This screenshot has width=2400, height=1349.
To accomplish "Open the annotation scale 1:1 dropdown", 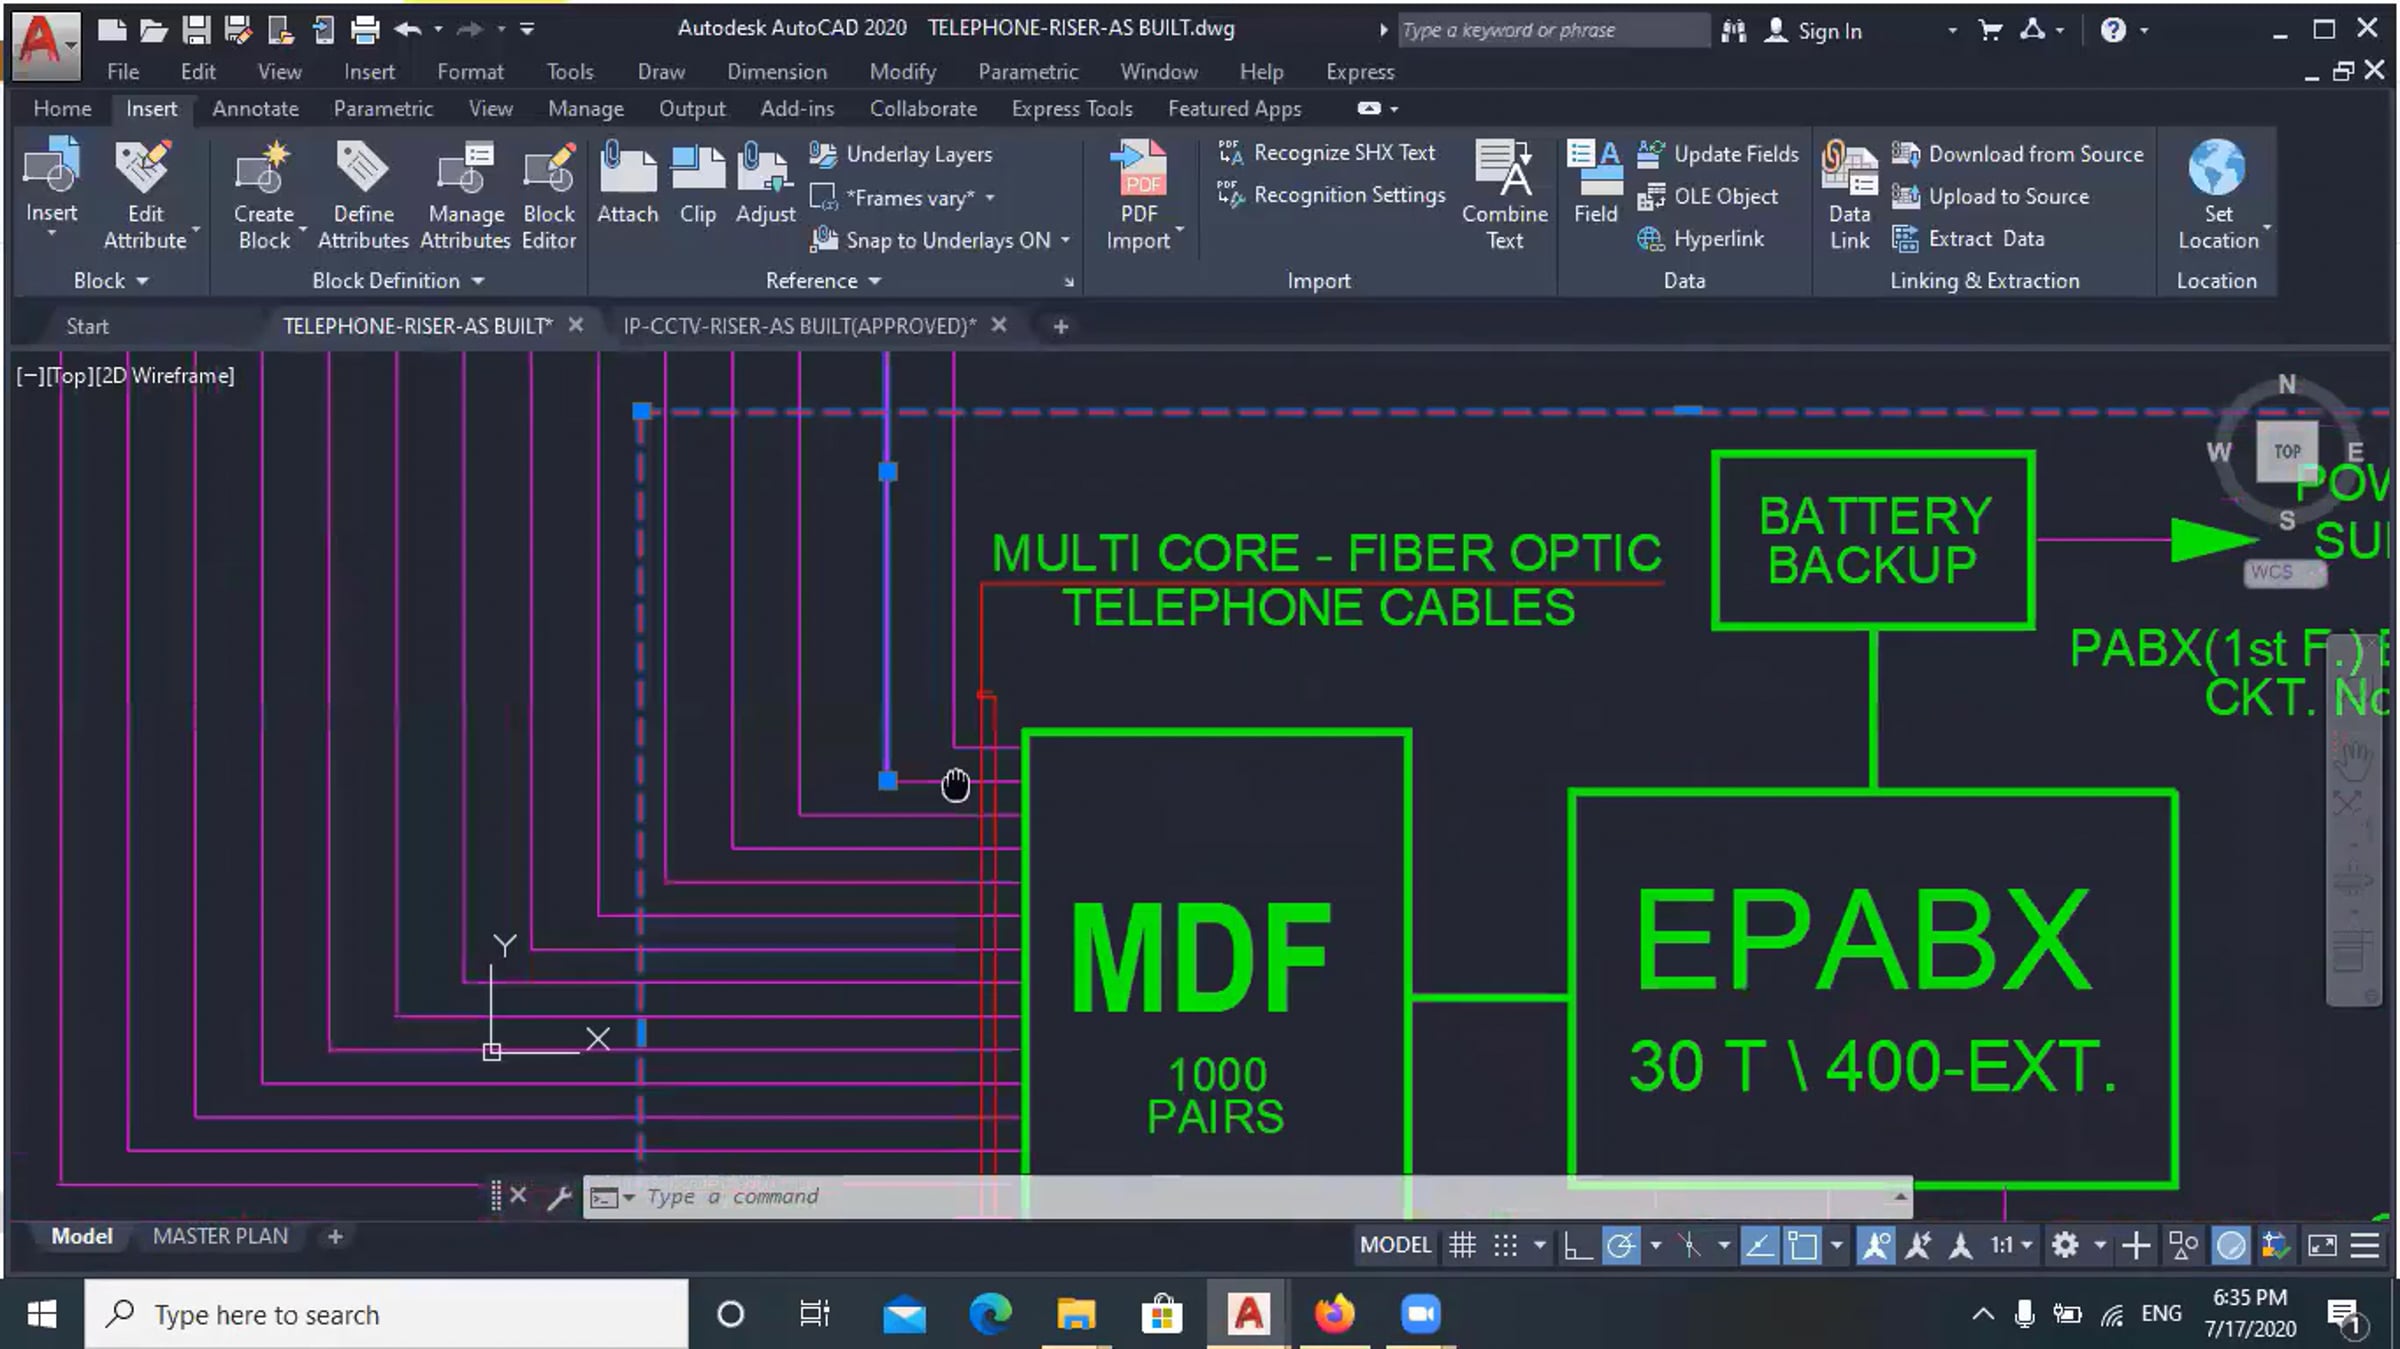I will click(x=2011, y=1245).
